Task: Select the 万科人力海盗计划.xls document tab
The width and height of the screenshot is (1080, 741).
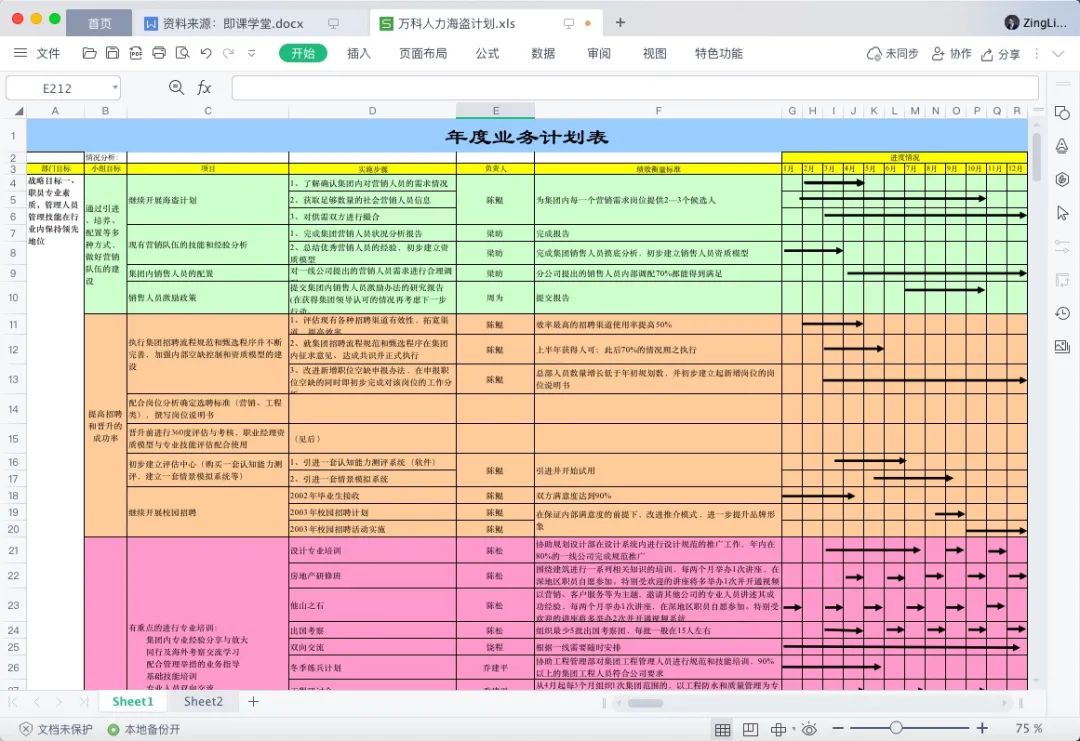Action: (457, 23)
